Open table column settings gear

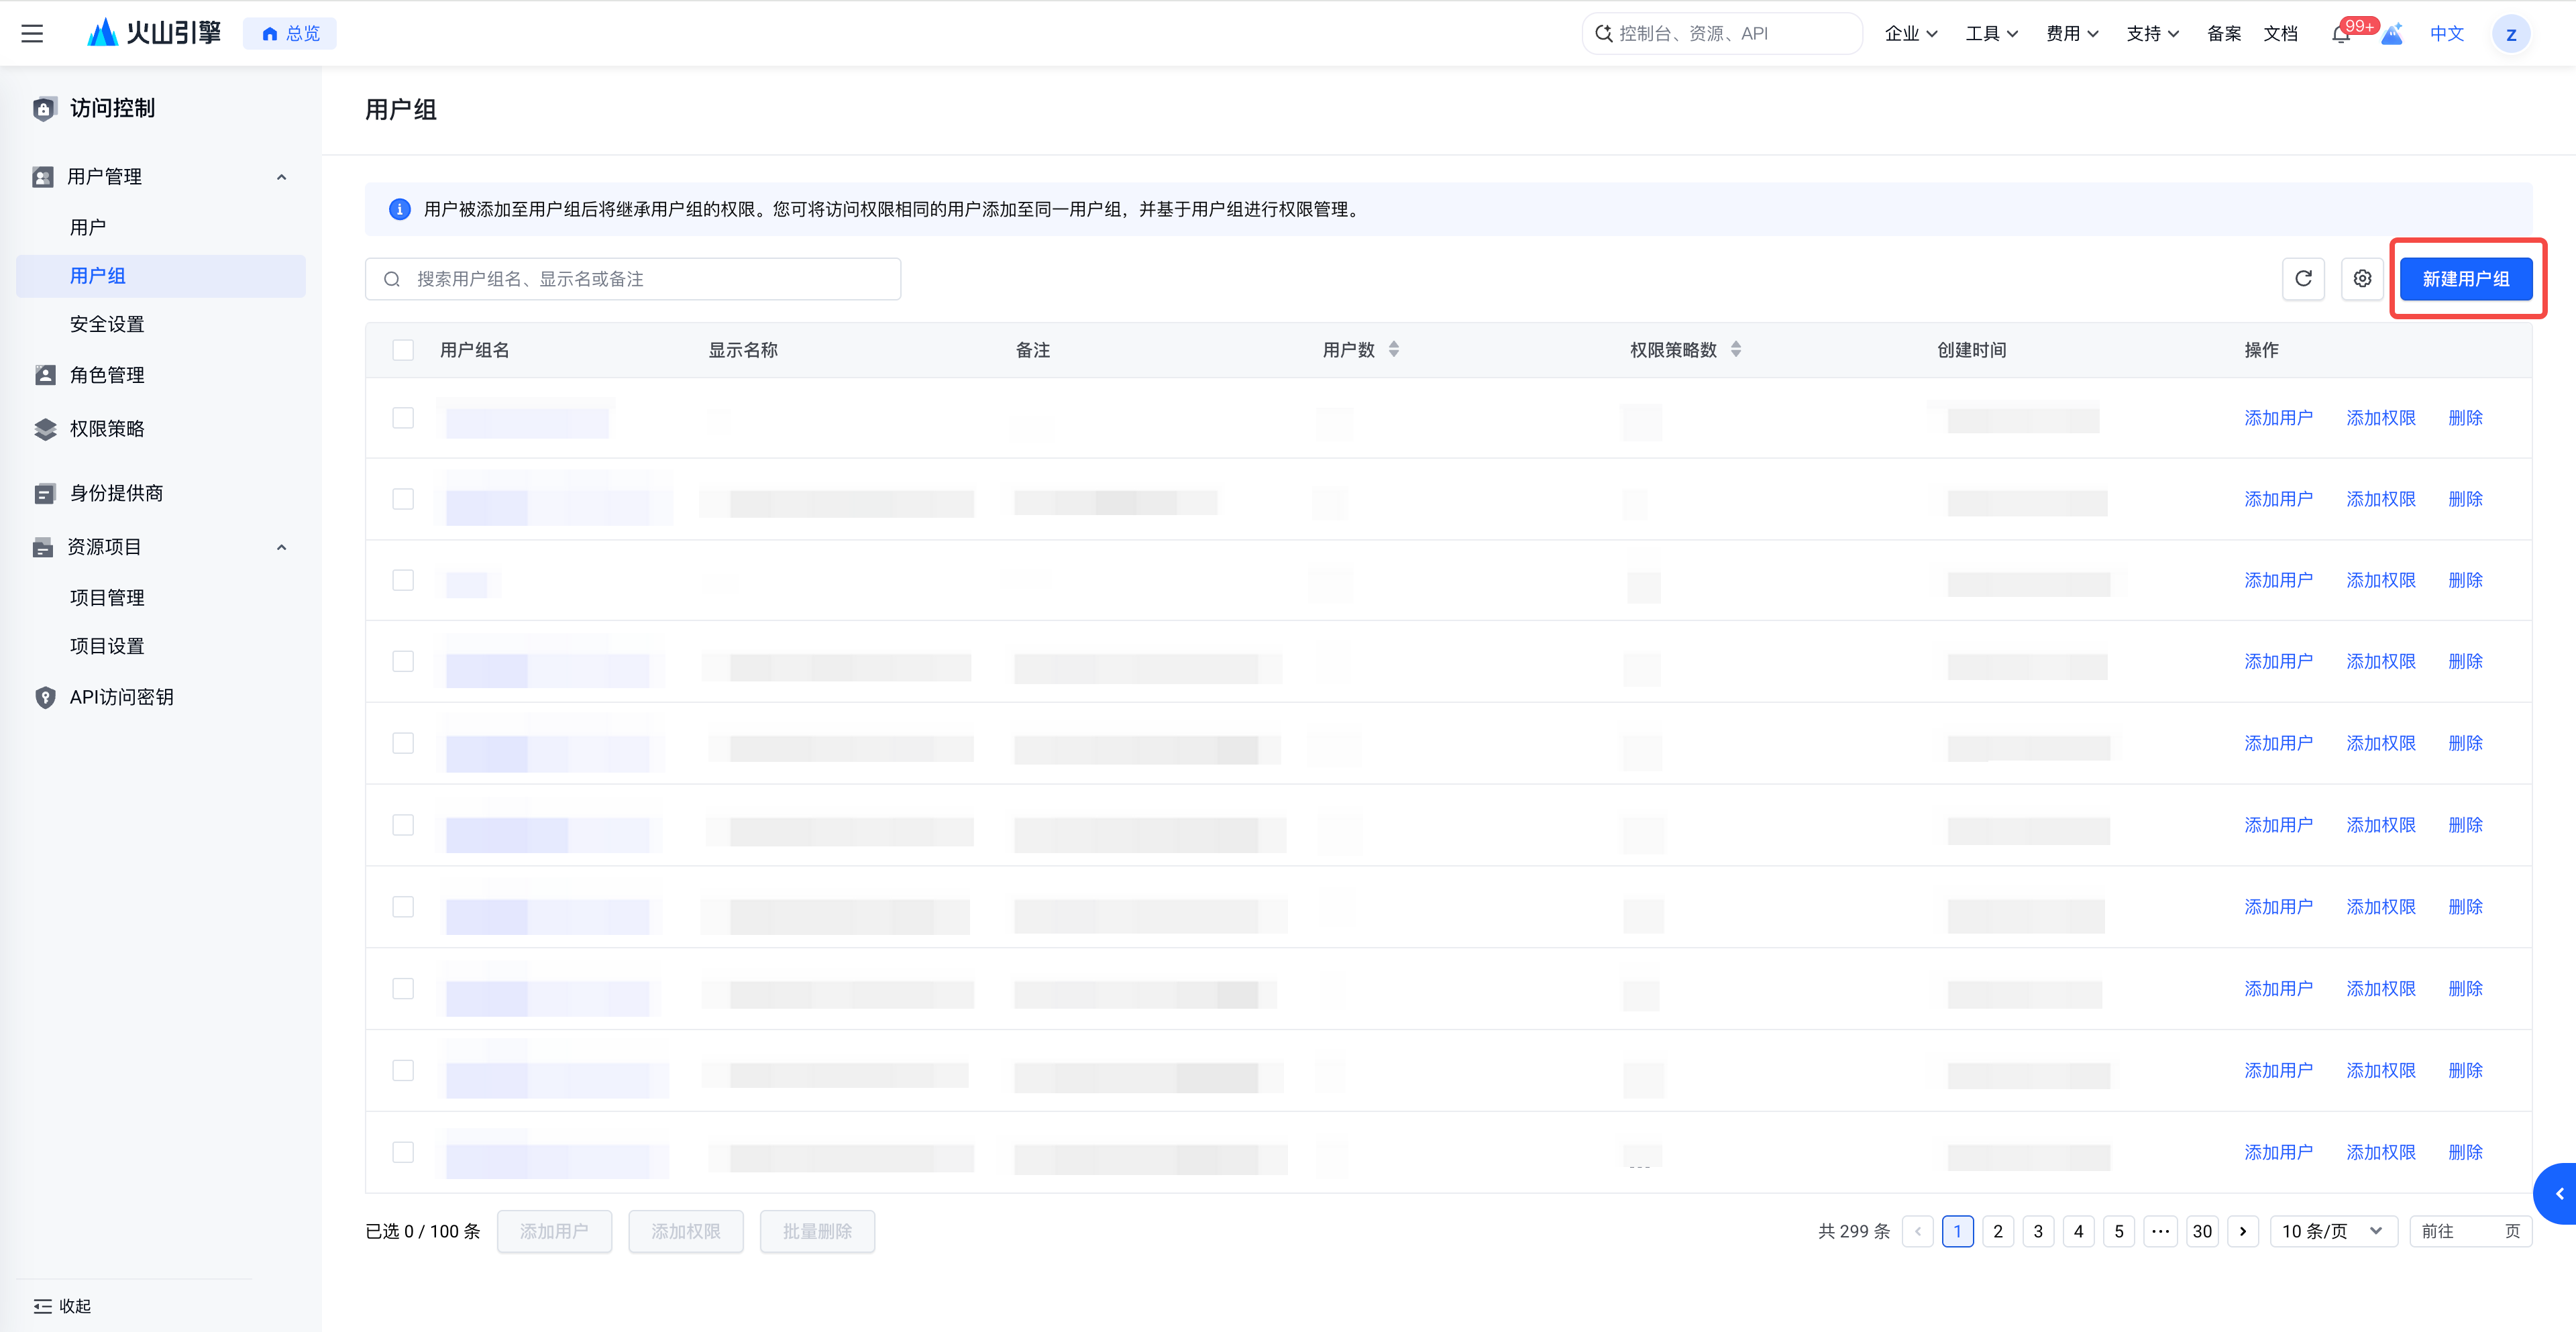(x=2362, y=279)
